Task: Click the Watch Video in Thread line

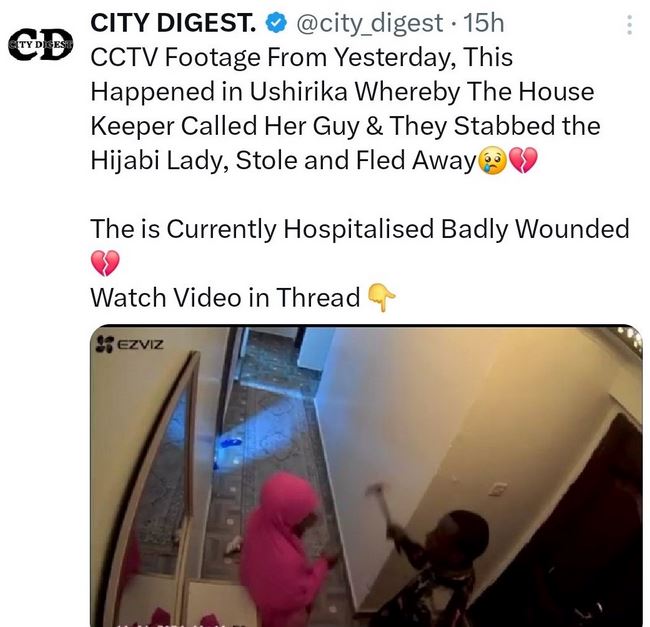Action: pos(243,297)
